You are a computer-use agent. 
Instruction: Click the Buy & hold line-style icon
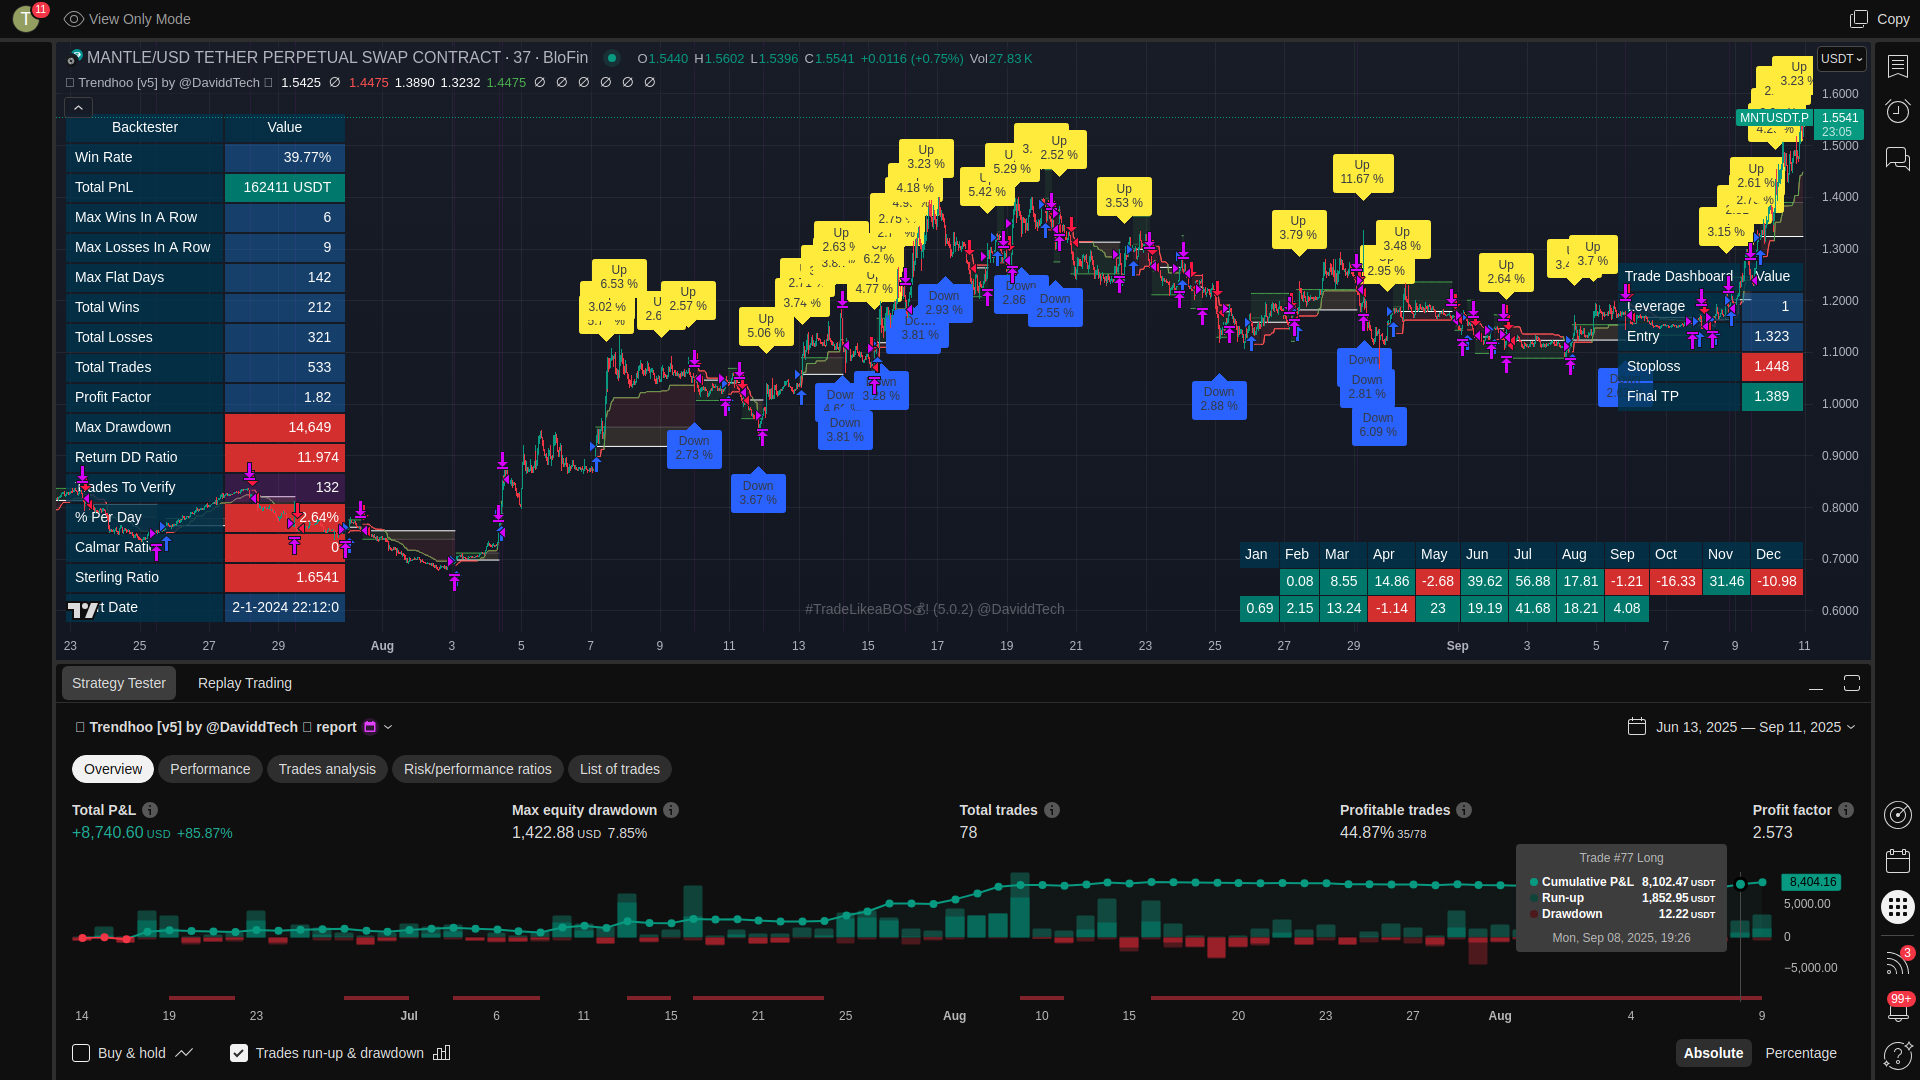184,1053
